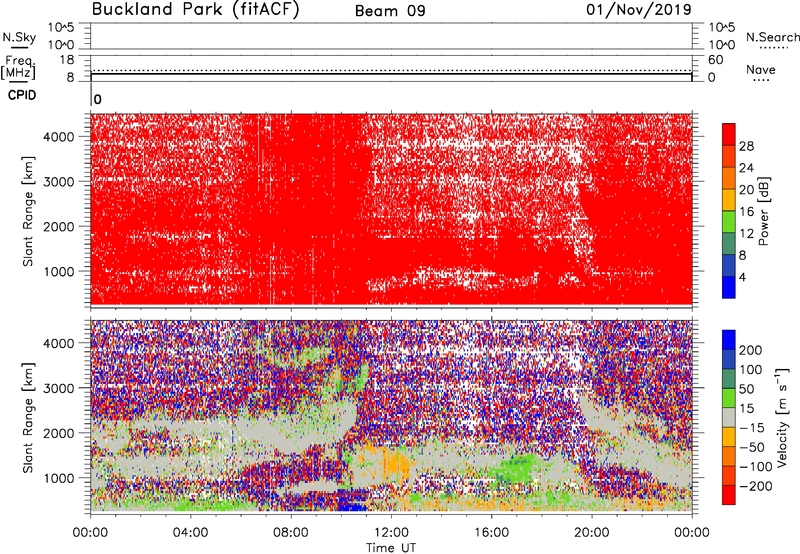
Task: Click the blue bottom segment of power colorbar
Action: 729,287
